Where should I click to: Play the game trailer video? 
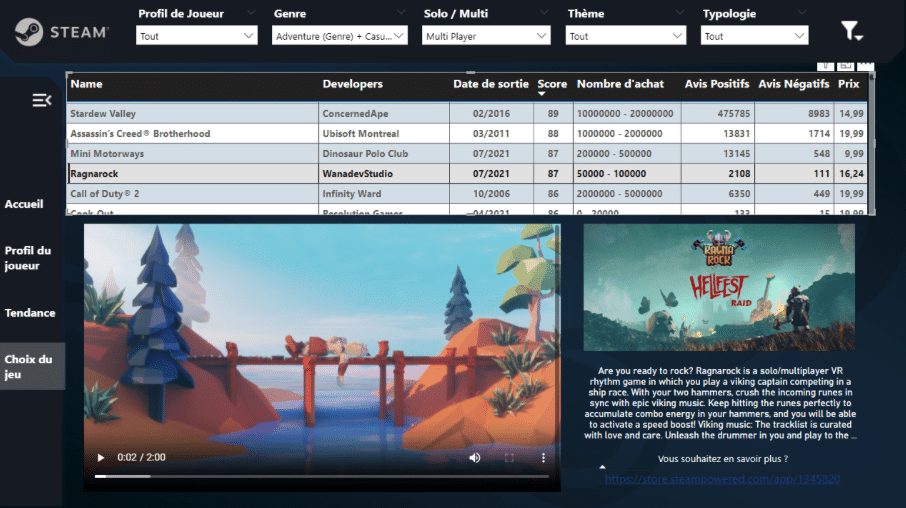coord(101,458)
